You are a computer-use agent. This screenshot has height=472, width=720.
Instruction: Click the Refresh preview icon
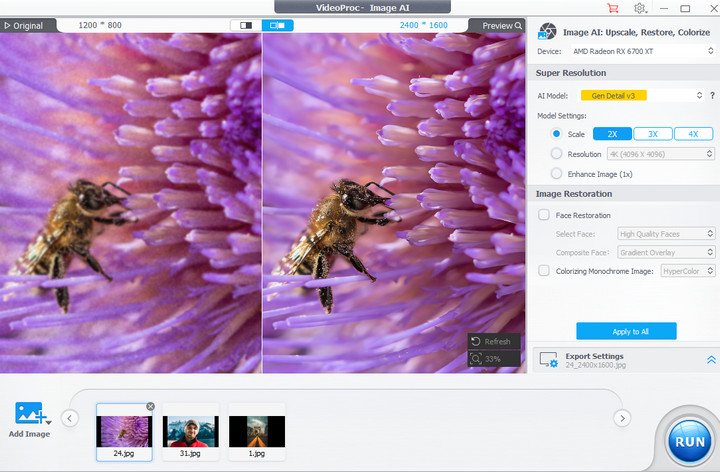point(476,341)
